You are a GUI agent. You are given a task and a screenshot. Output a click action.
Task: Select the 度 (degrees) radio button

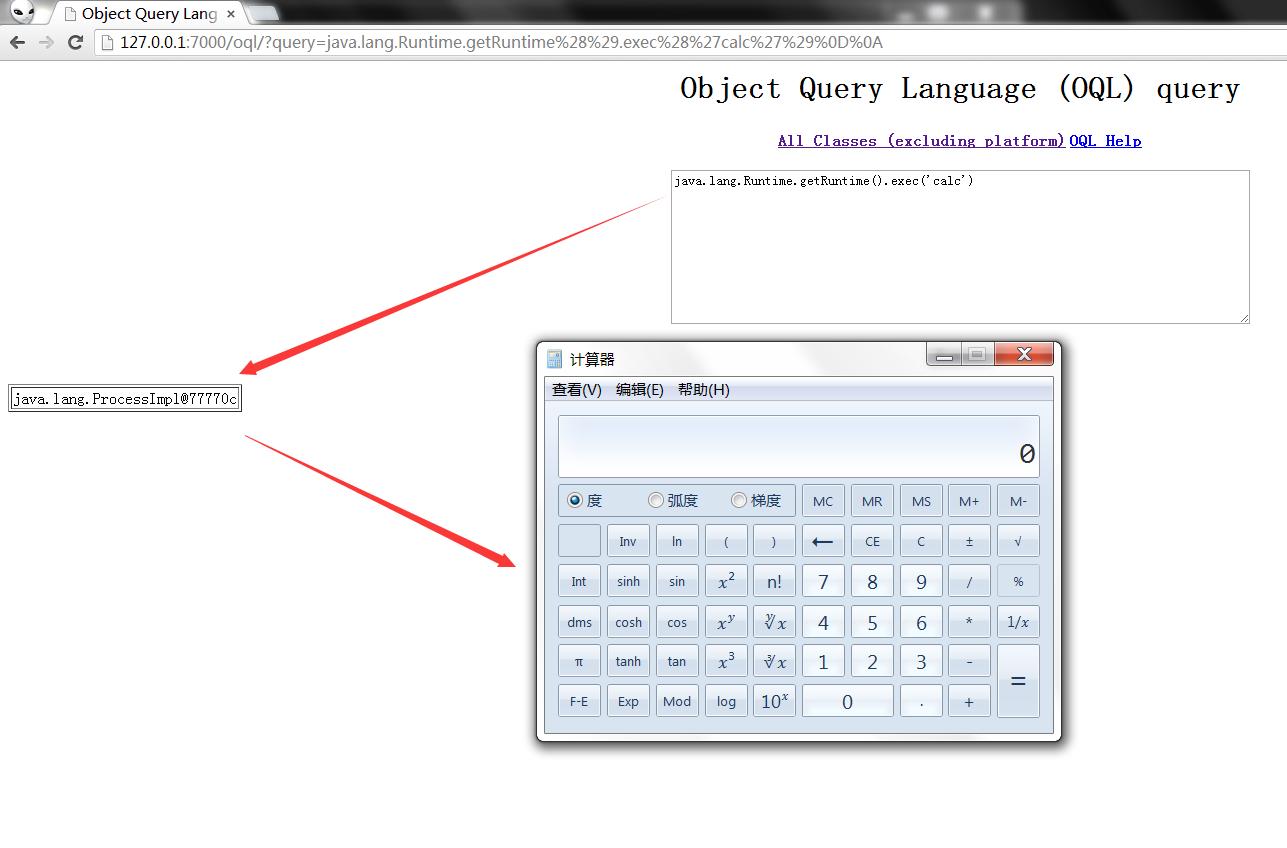(575, 500)
